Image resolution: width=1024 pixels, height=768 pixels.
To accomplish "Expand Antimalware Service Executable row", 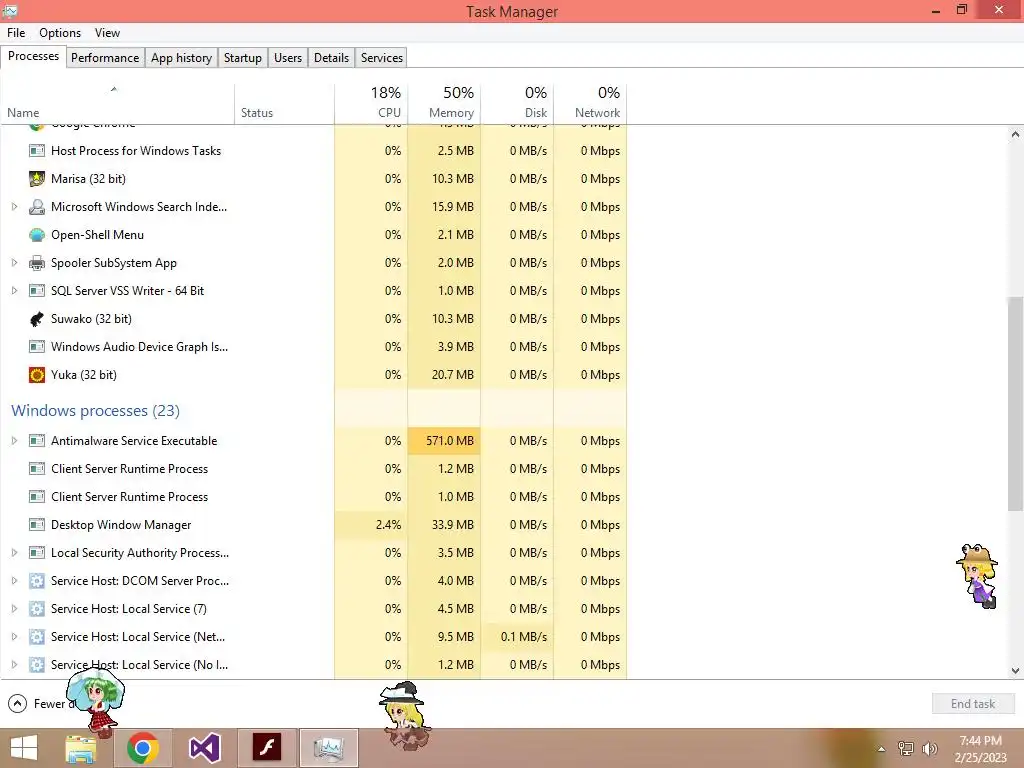I will click(x=14, y=441).
